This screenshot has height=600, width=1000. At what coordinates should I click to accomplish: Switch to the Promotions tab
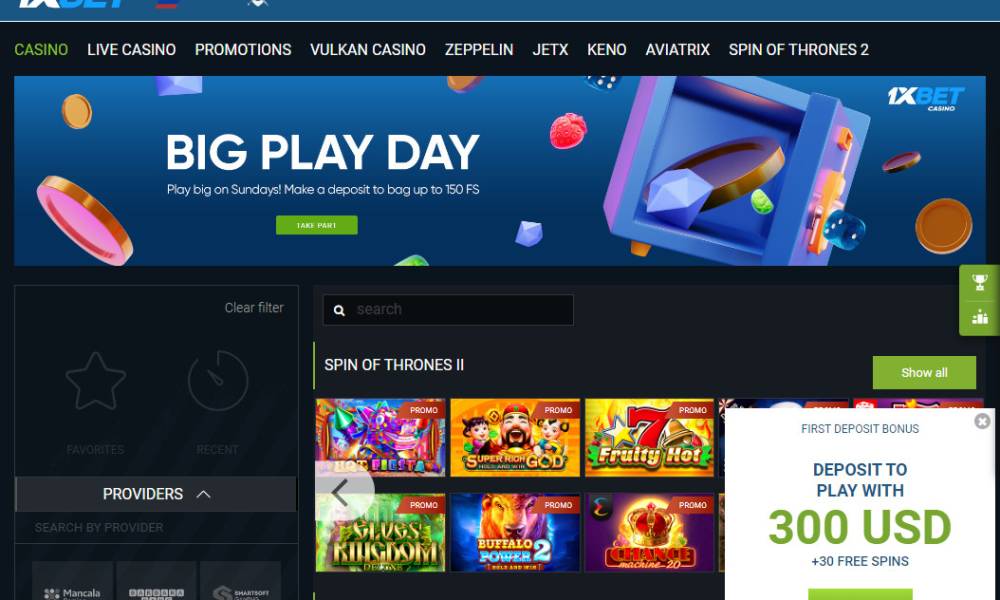(243, 50)
